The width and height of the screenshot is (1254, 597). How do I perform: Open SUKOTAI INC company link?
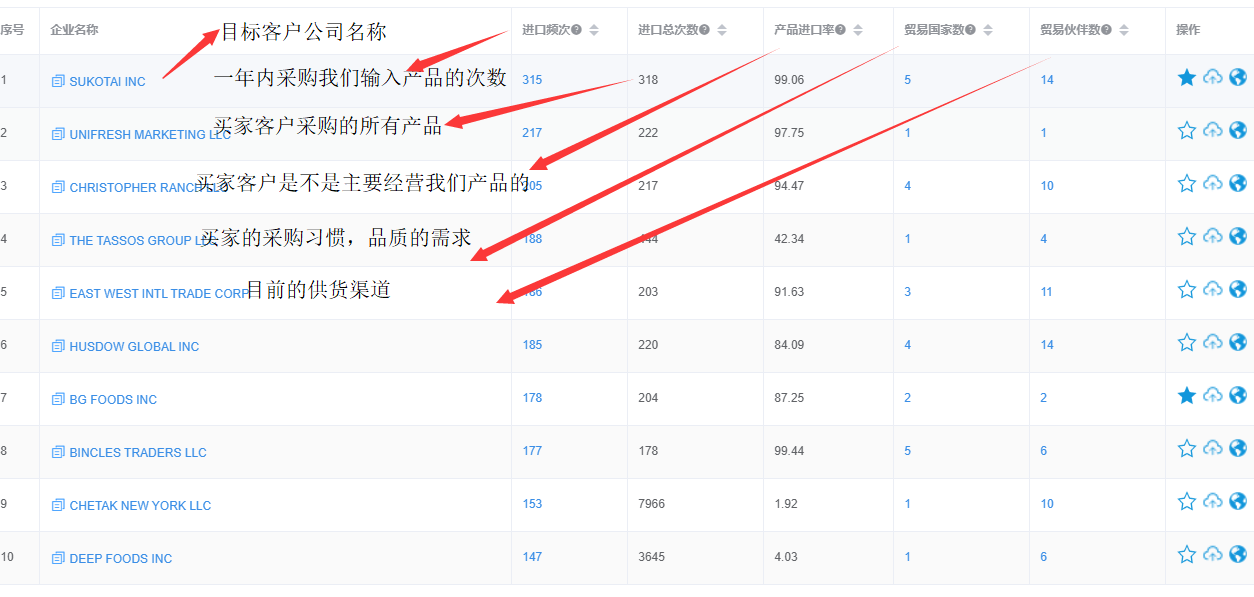tap(107, 81)
